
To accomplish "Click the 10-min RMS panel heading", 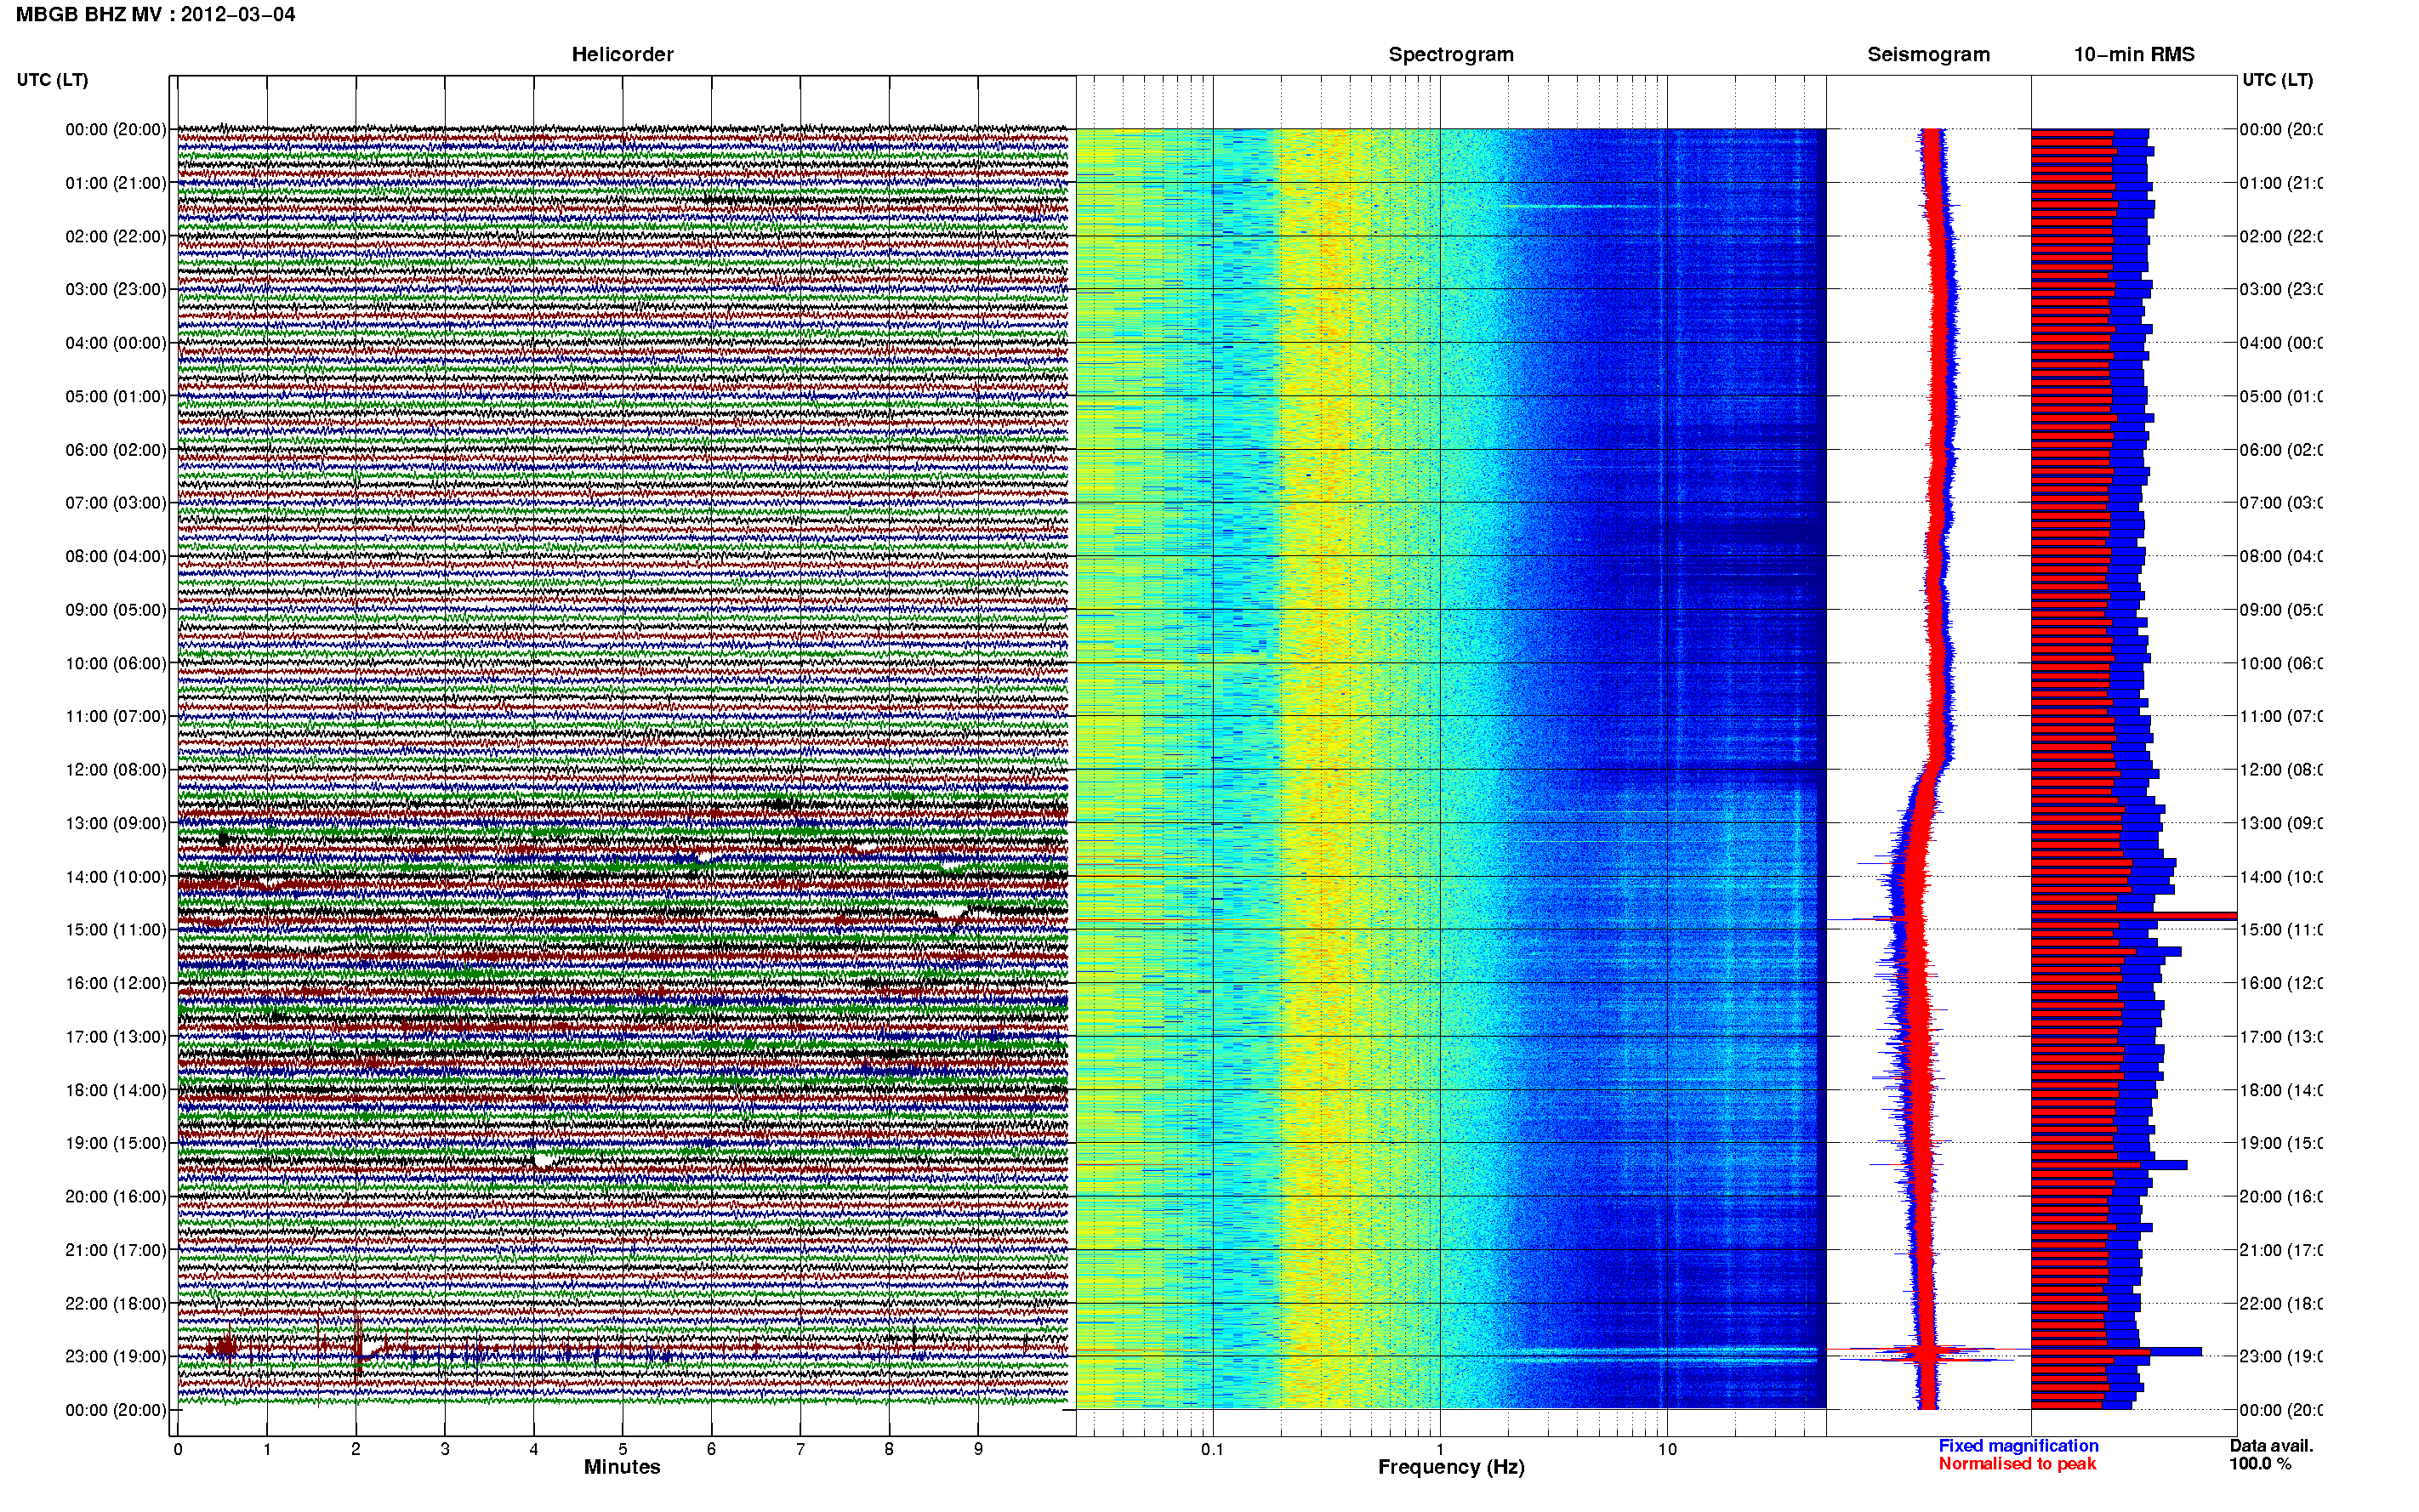I will (2134, 54).
